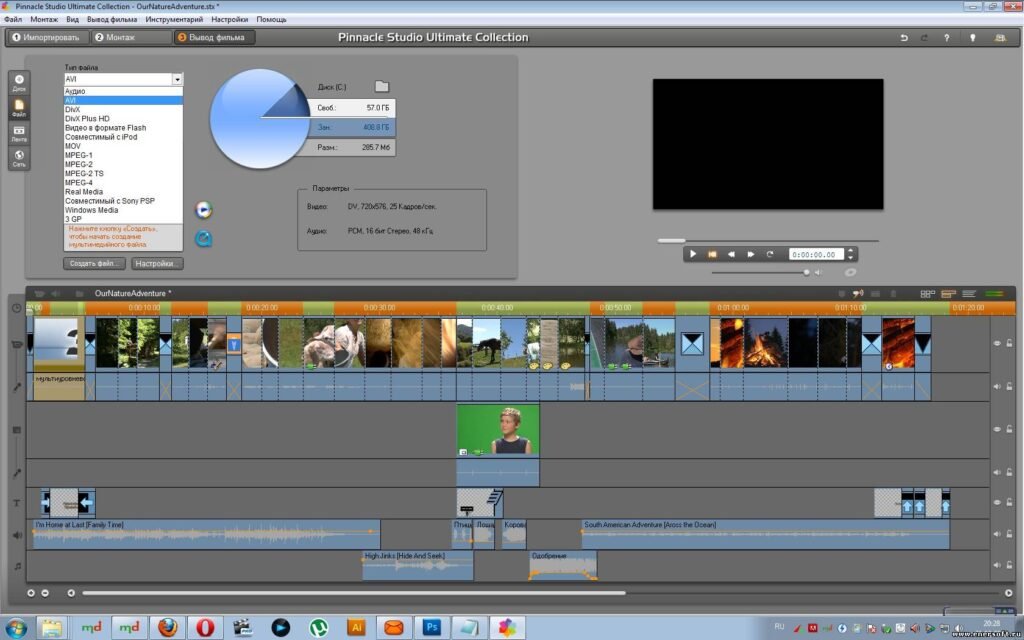Switch to storyboard view icon

[927, 294]
